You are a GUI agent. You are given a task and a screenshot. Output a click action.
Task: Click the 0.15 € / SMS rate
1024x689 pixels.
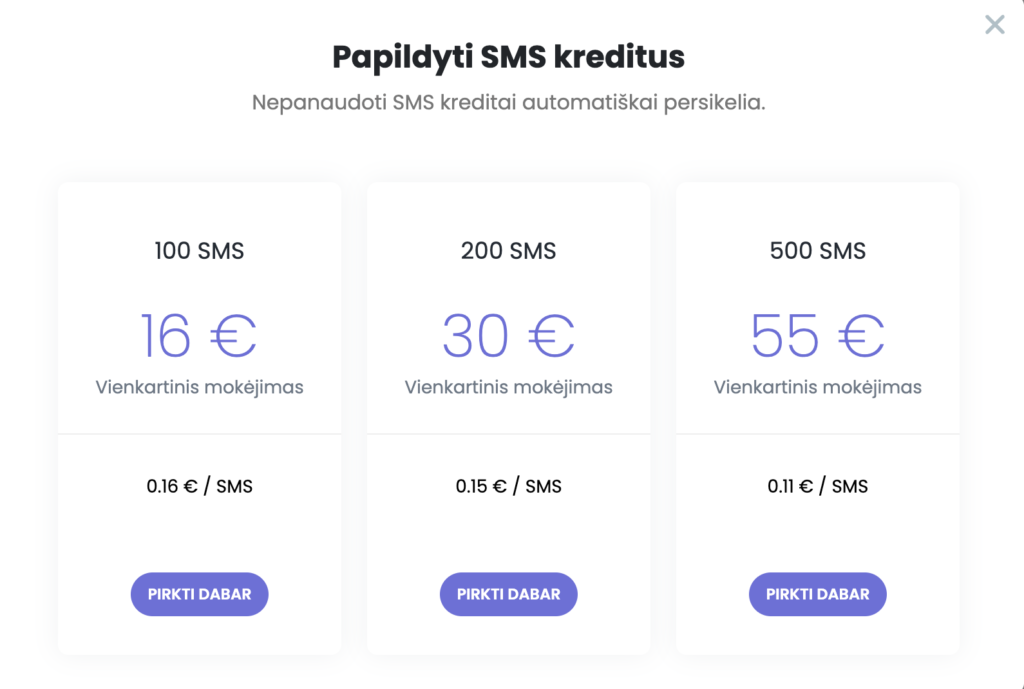click(508, 487)
